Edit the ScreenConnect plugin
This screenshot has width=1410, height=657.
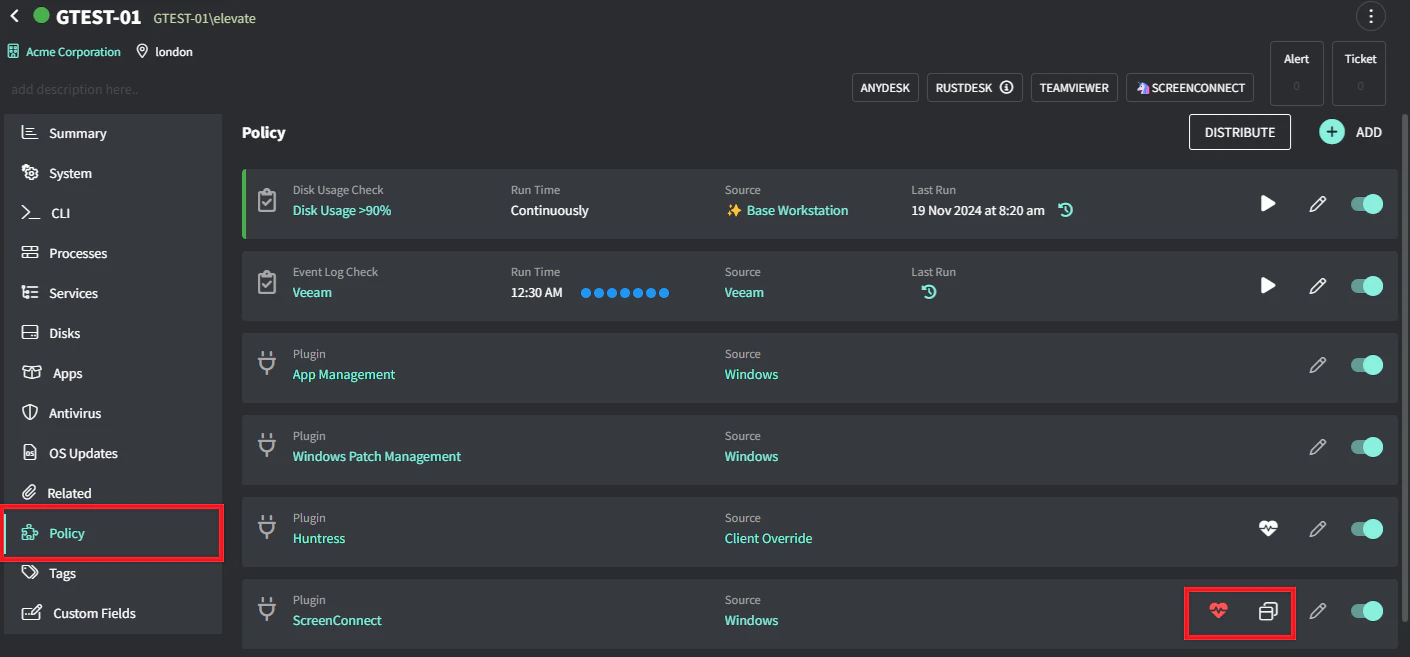click(1318, 610)
